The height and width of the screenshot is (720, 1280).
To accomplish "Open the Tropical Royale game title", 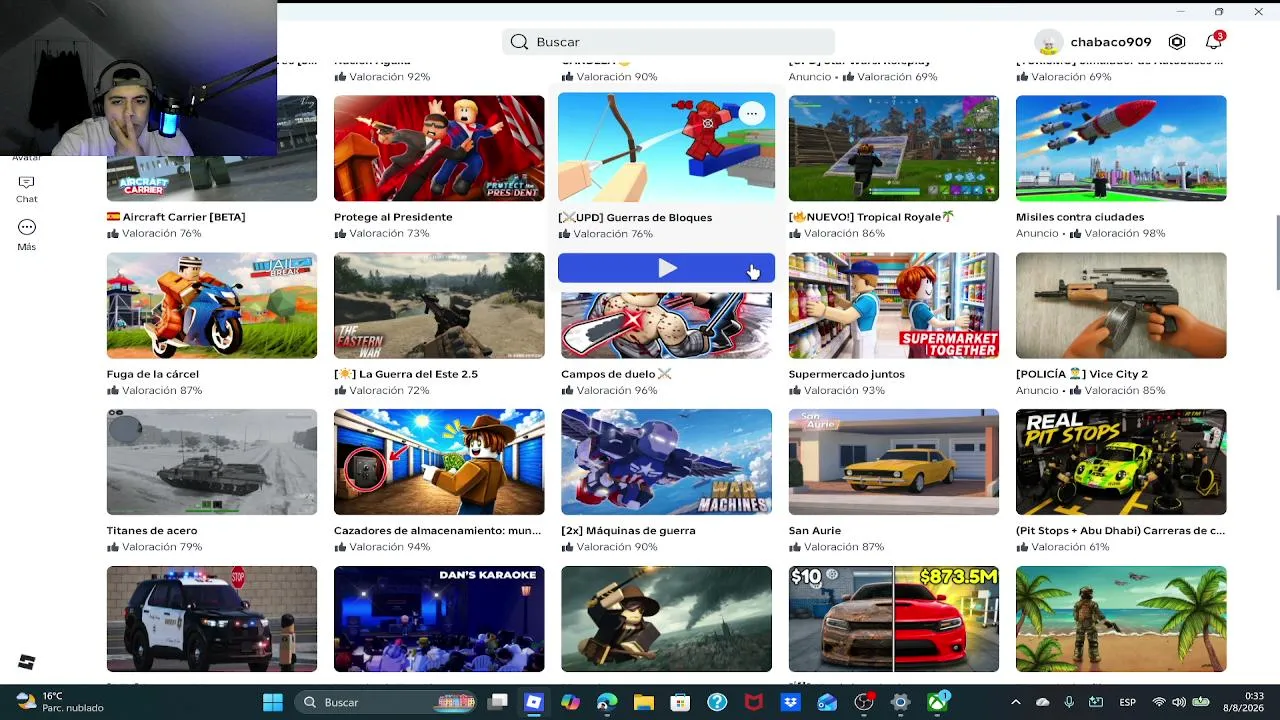I will (872, 217).
